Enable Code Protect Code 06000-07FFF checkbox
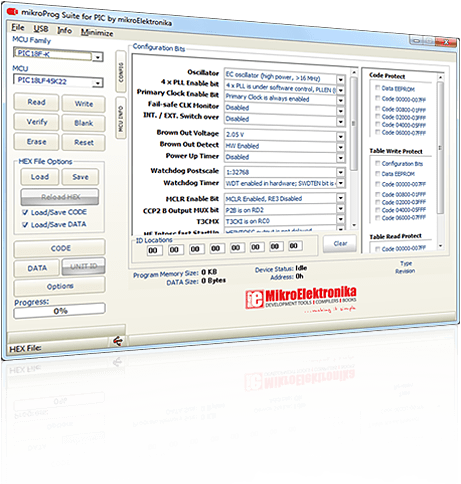The image size is (461, 484). coord(378,132)
